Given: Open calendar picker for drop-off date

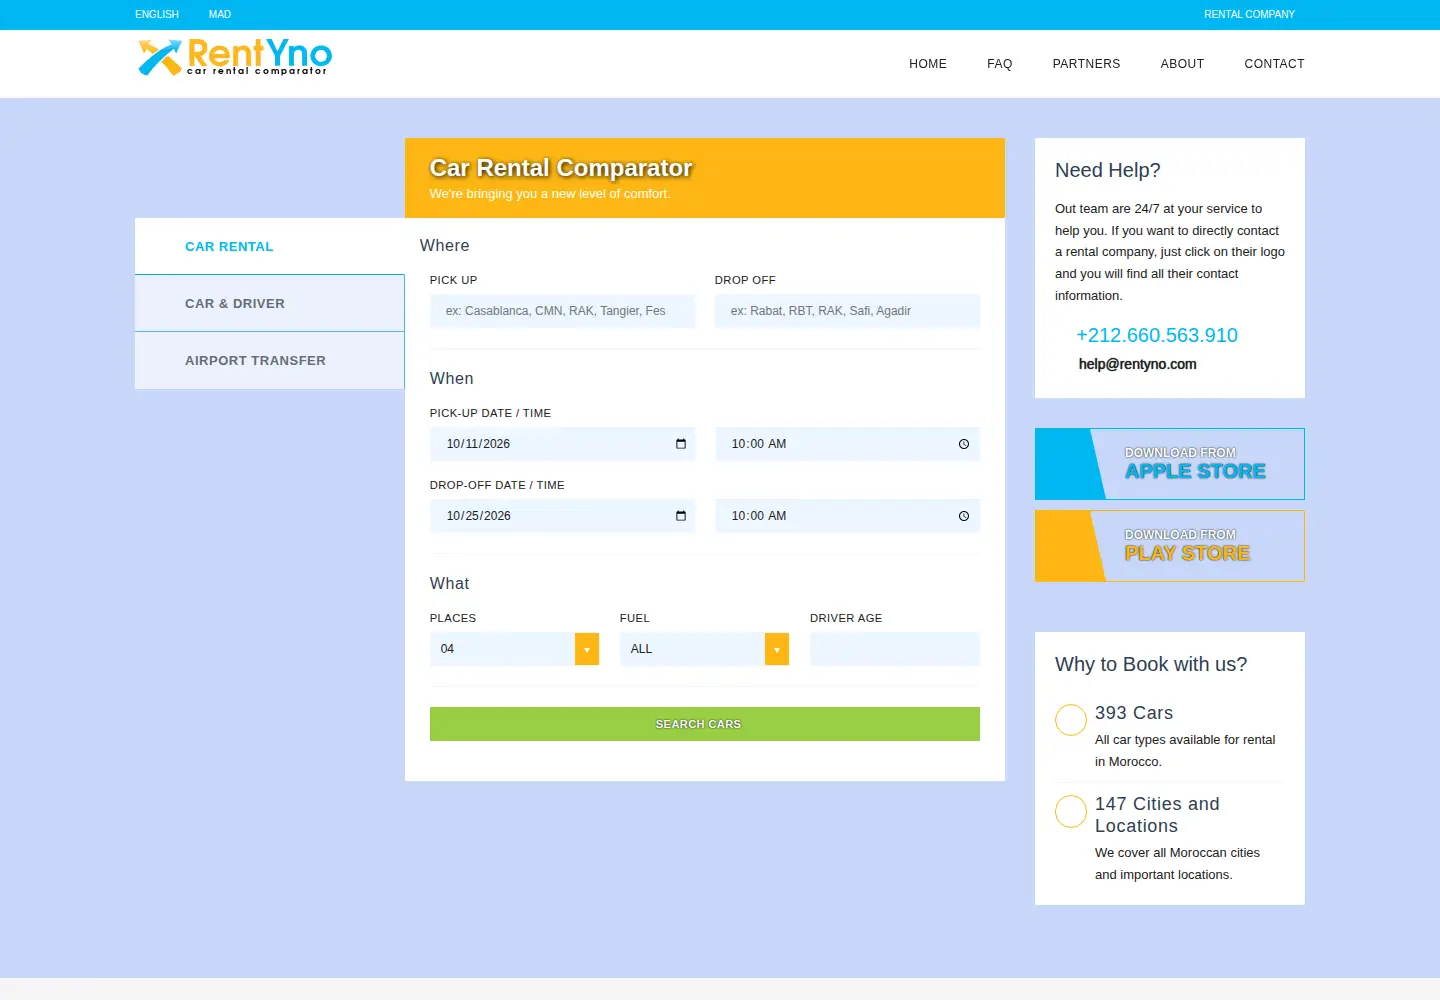Looking at the screenshot, I should click(681, 516).
